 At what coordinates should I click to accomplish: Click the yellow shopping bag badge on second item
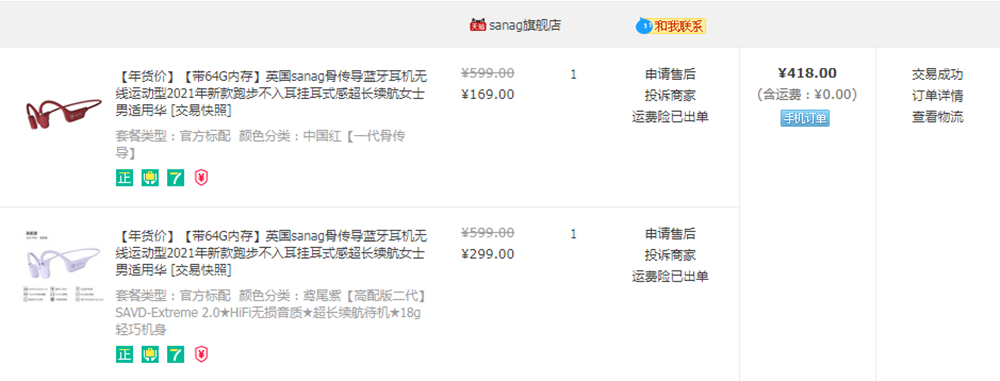150,354
